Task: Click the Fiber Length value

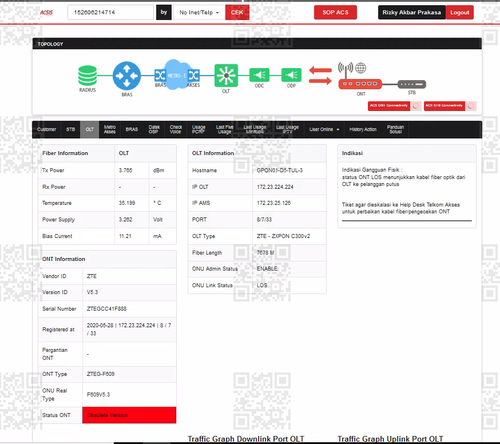Action: (x=265, y=253)
